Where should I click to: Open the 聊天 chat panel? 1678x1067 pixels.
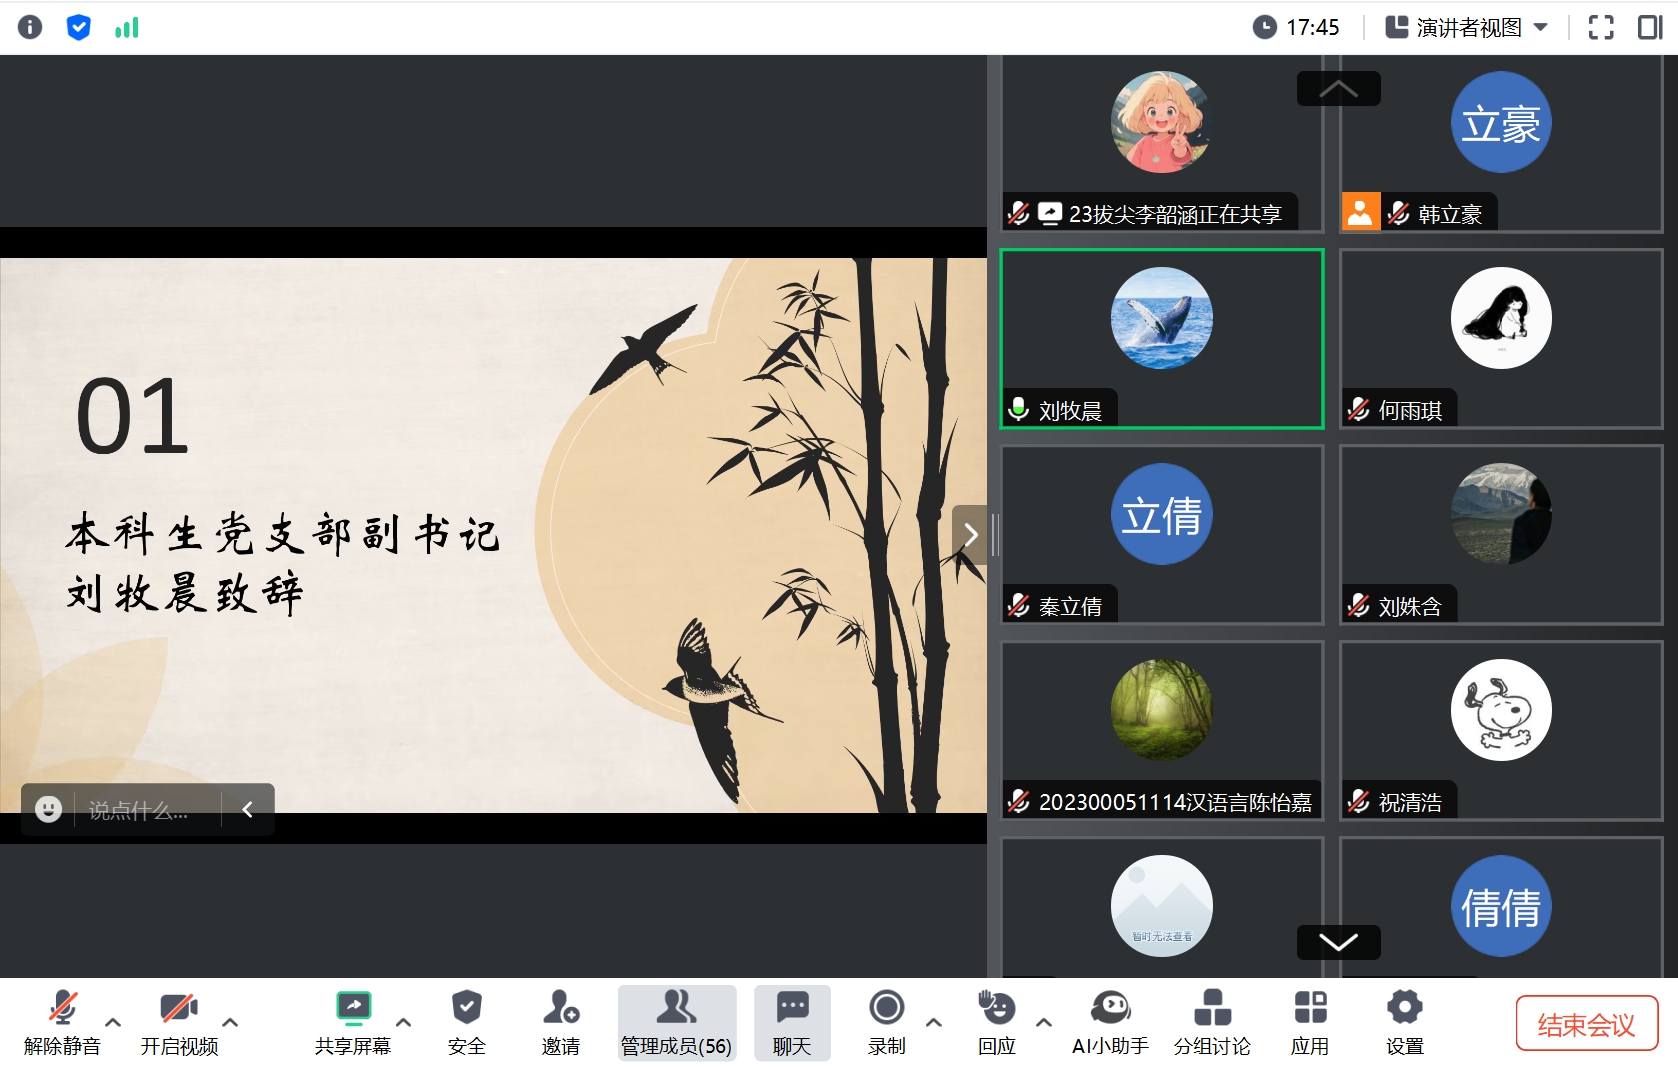[x=792, y=1022]
